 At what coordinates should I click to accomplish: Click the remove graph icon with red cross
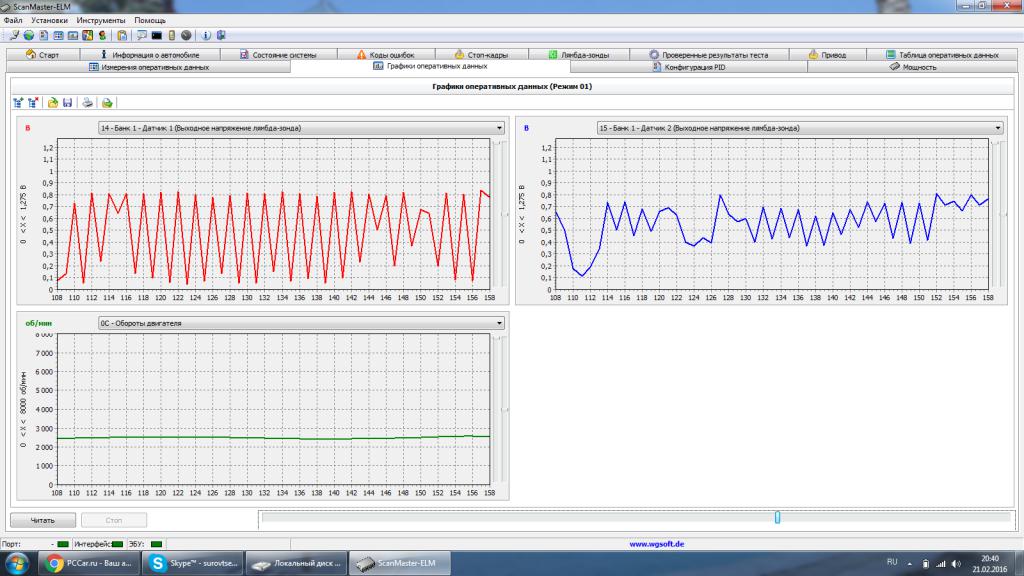click(33, 102)
